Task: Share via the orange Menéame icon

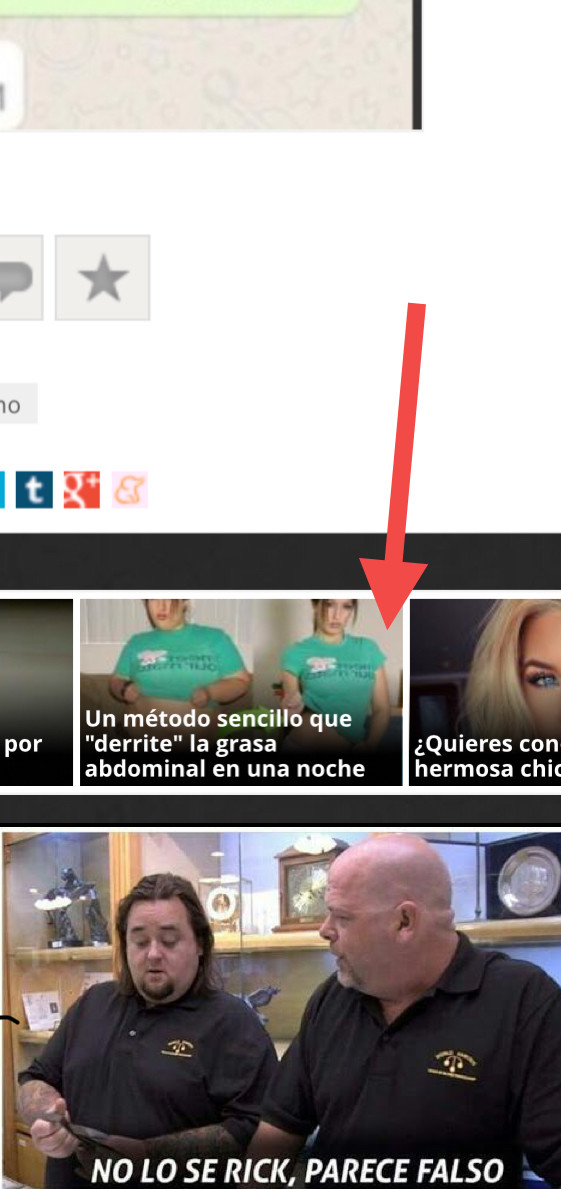Action: [130, 490]
